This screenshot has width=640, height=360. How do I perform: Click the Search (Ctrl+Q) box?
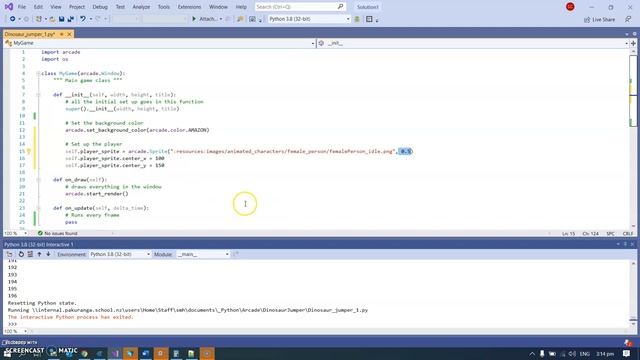tap(300, 7)
